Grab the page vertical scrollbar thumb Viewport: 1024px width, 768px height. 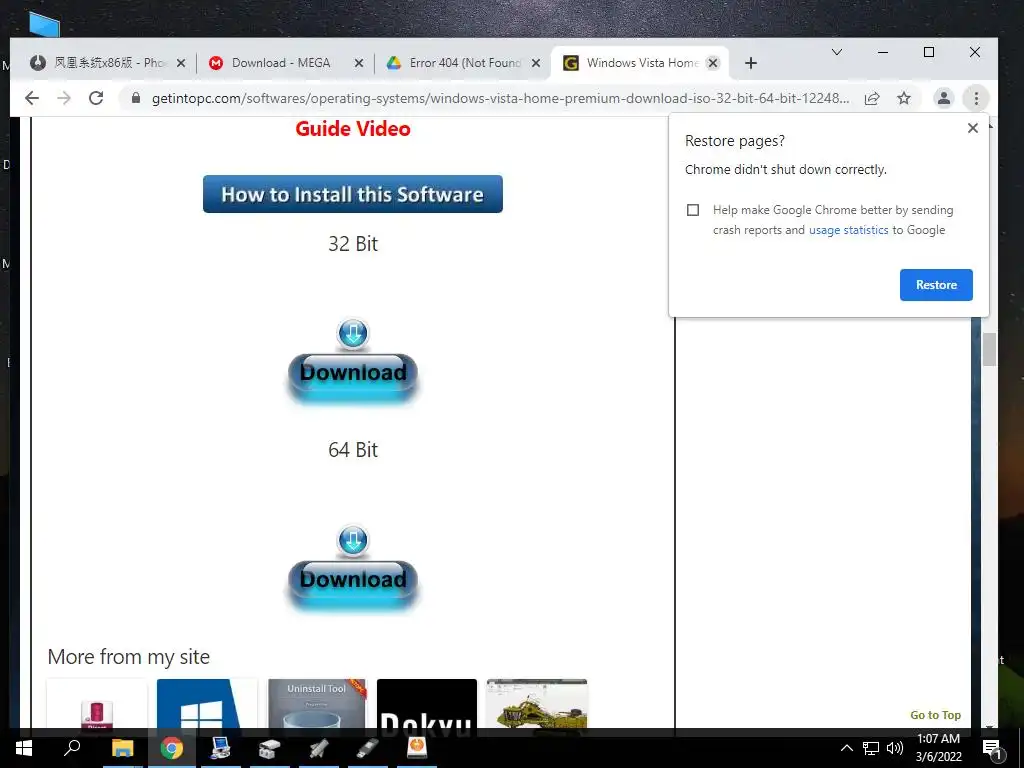click(x=989, y=349)
